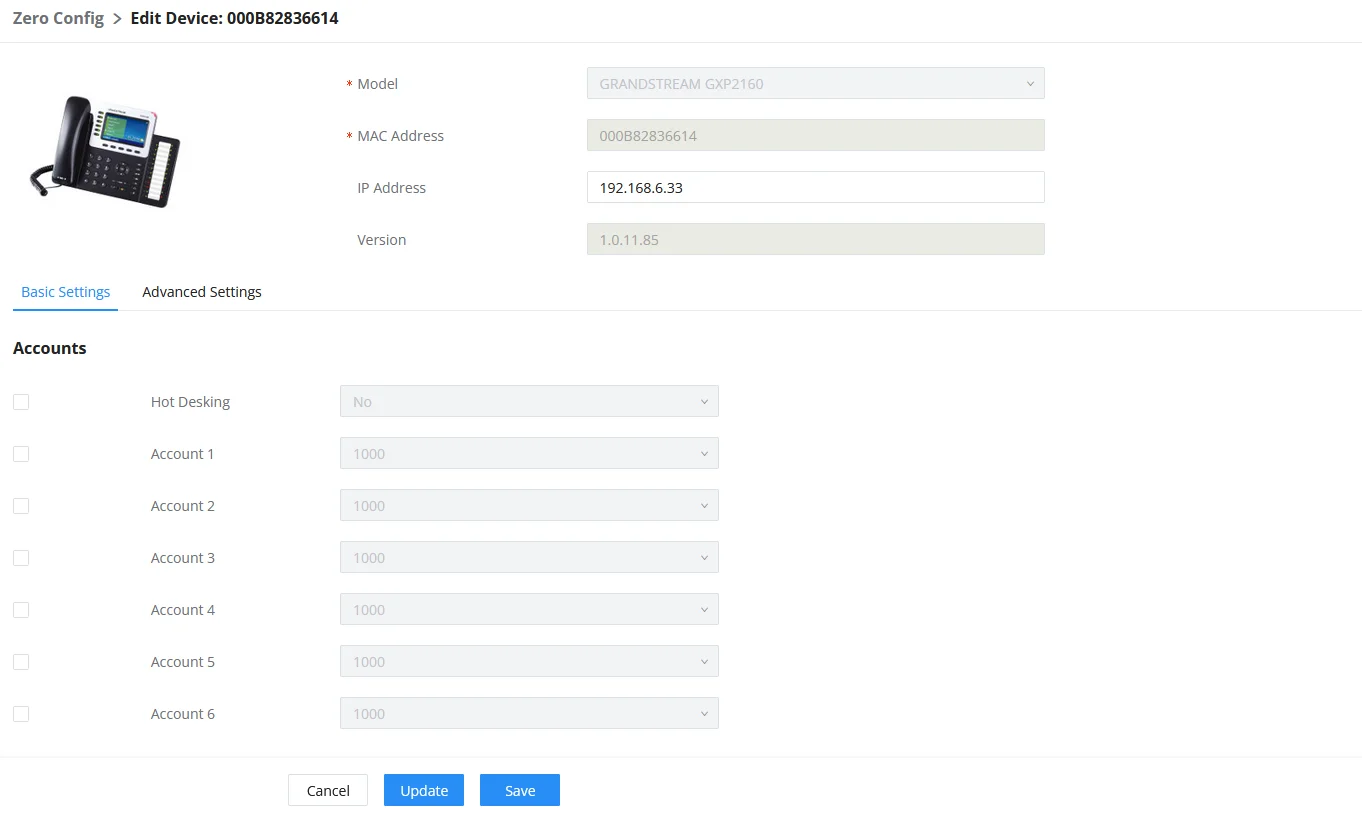The image size is (1362, 819).
Task: Expand the Account 3 extension dropdown
Action: tap(529, 557)
